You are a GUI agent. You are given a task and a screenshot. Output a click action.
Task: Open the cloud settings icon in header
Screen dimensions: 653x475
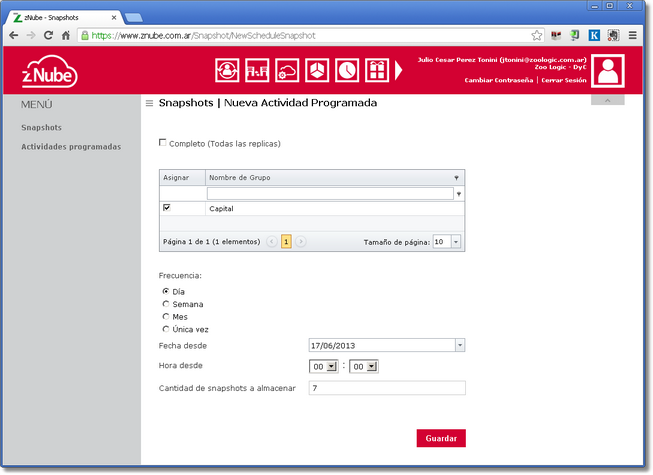pyautogui.click(x=287, y=70)
